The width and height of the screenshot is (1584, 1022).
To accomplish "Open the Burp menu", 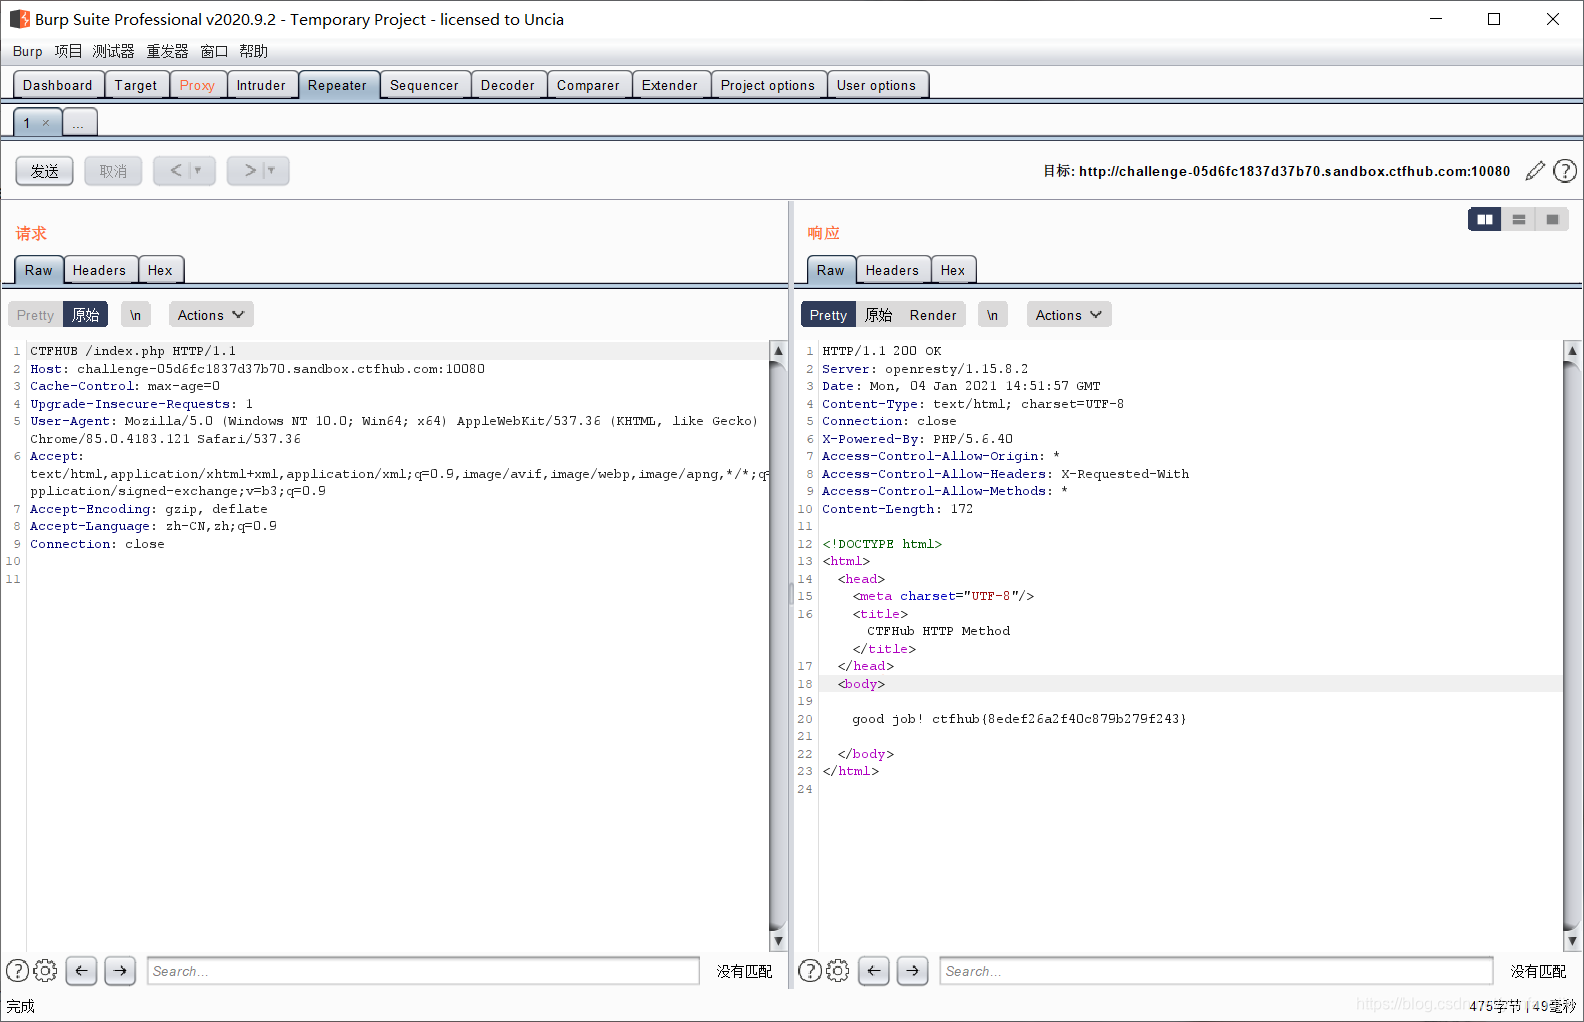I will tap(27, 51).
